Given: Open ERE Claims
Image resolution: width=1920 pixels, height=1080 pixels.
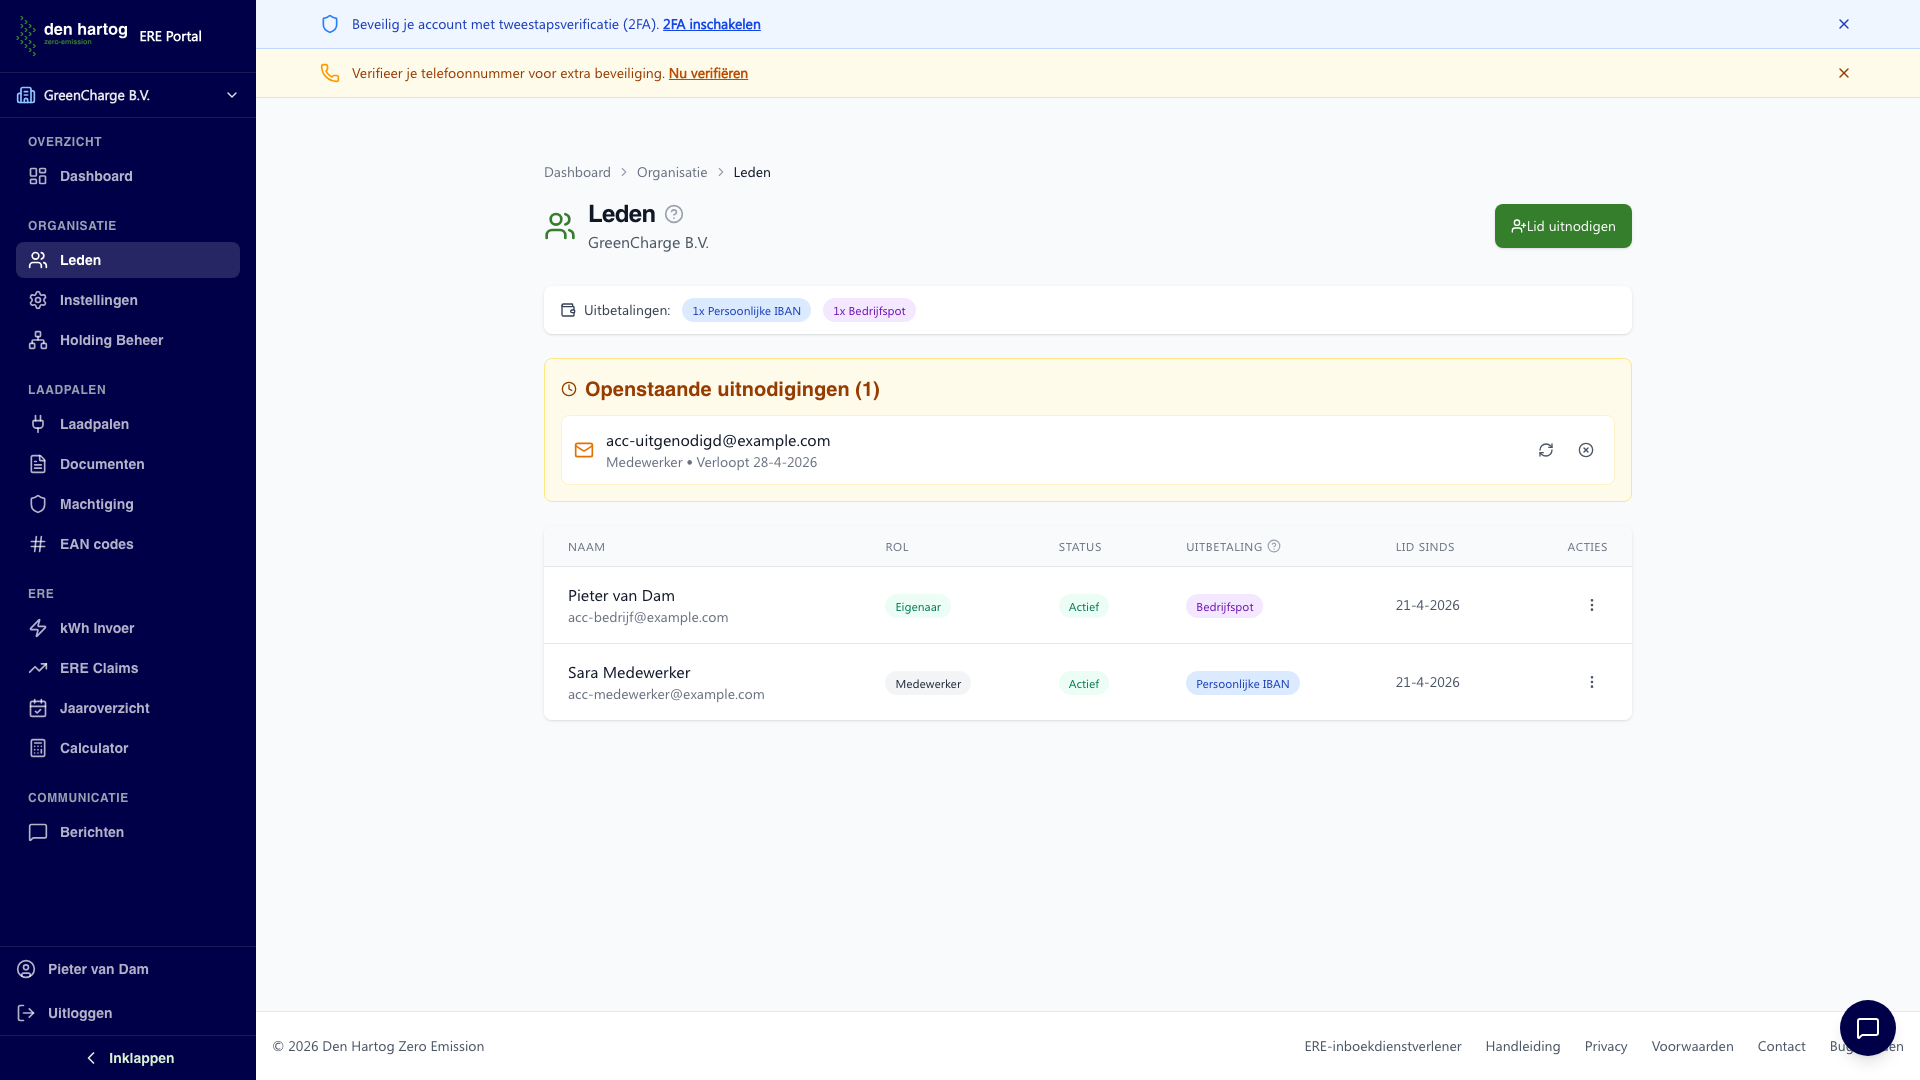Looking at the screenshot, I should pyautogui.click(x=128, y=668).
